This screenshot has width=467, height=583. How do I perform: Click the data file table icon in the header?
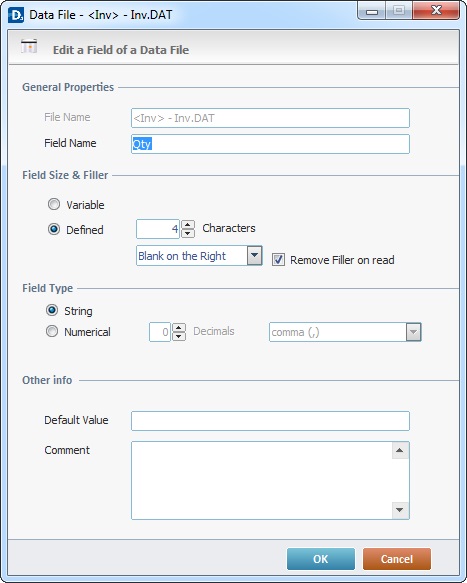click(29, 46)
